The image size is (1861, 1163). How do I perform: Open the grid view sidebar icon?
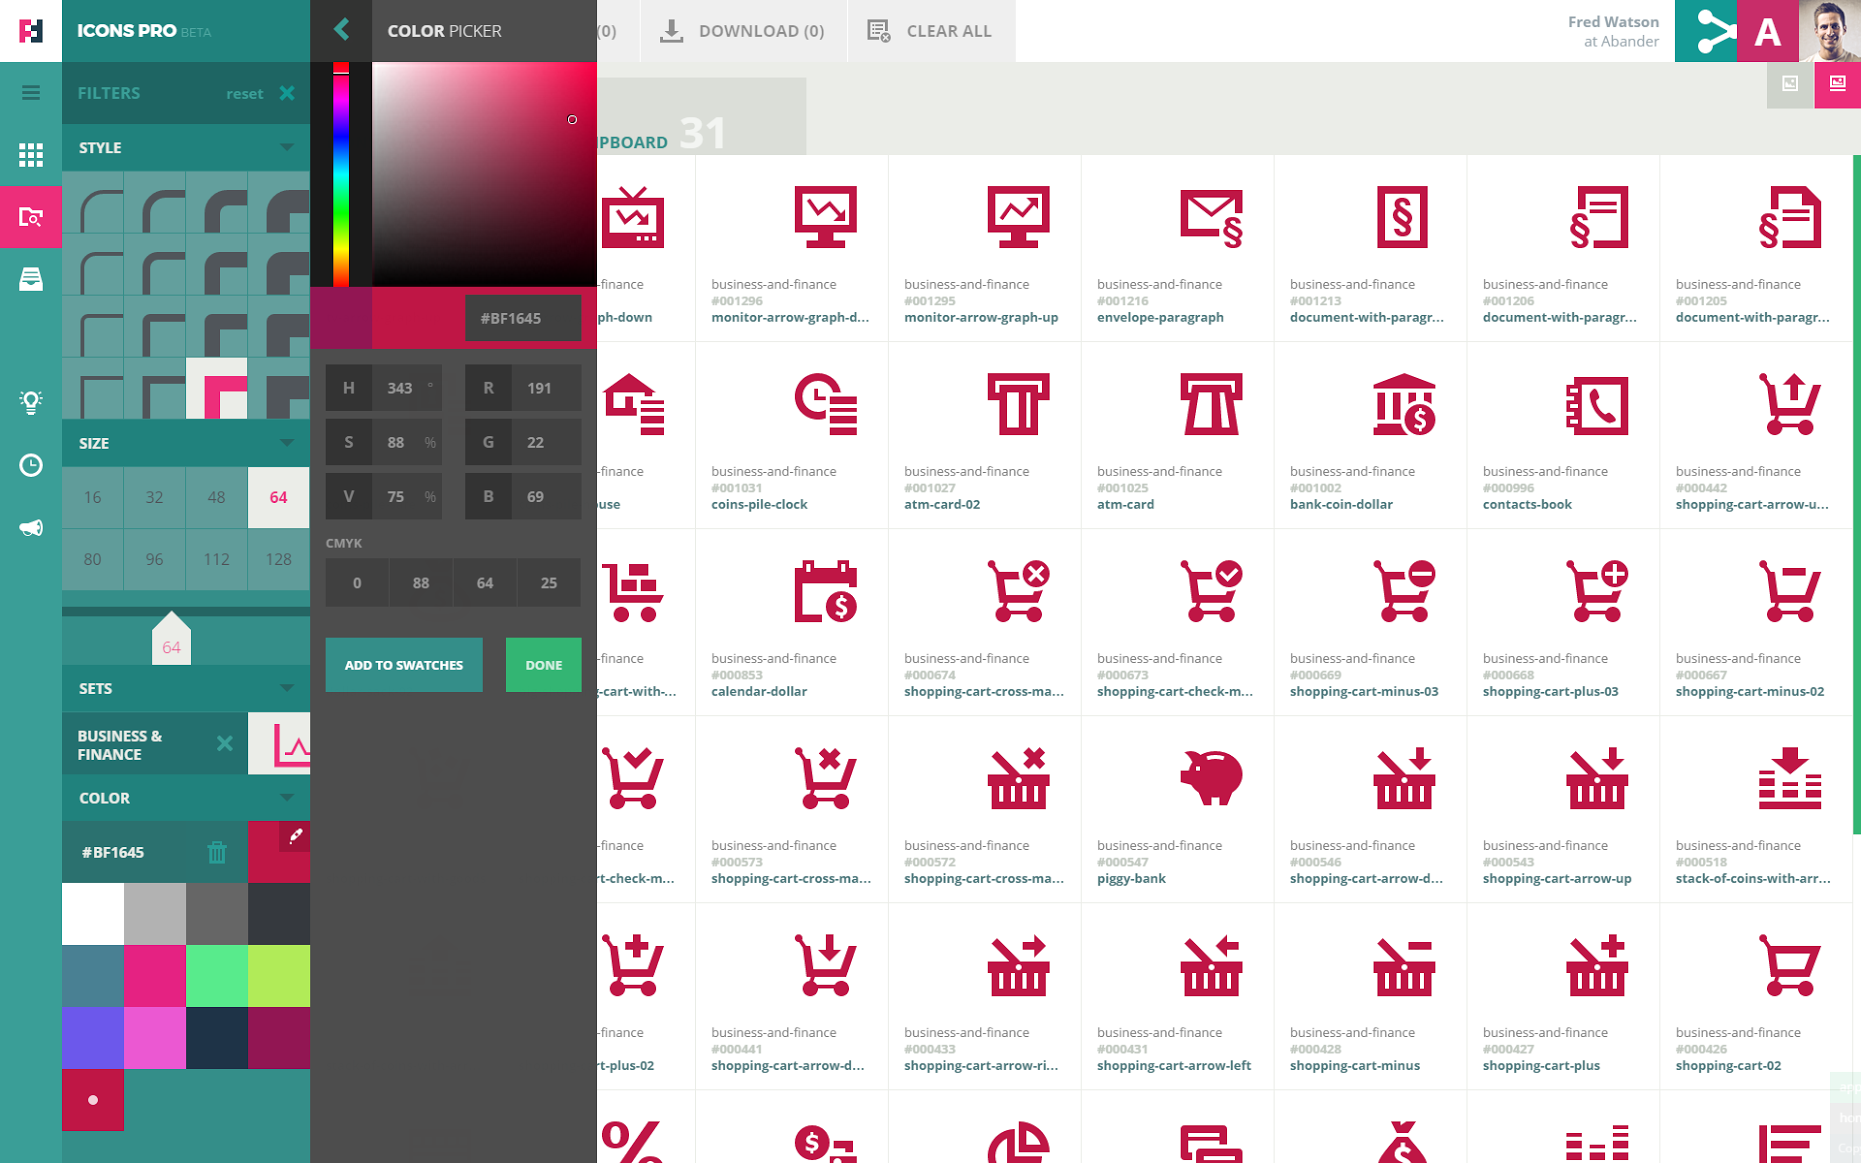tap(31, 155)
